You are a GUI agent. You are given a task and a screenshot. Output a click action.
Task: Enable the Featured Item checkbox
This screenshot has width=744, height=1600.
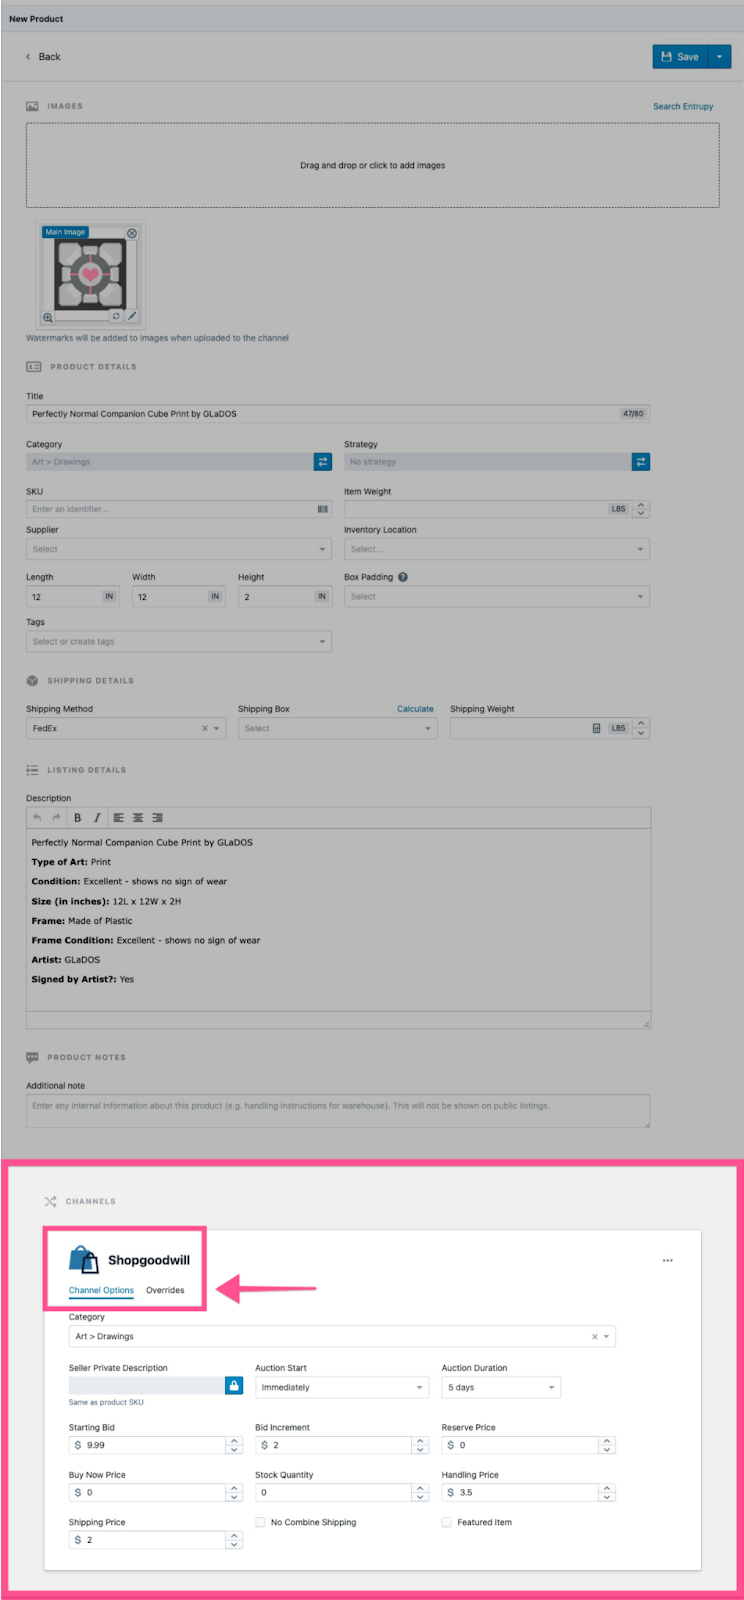[447, 1522]
